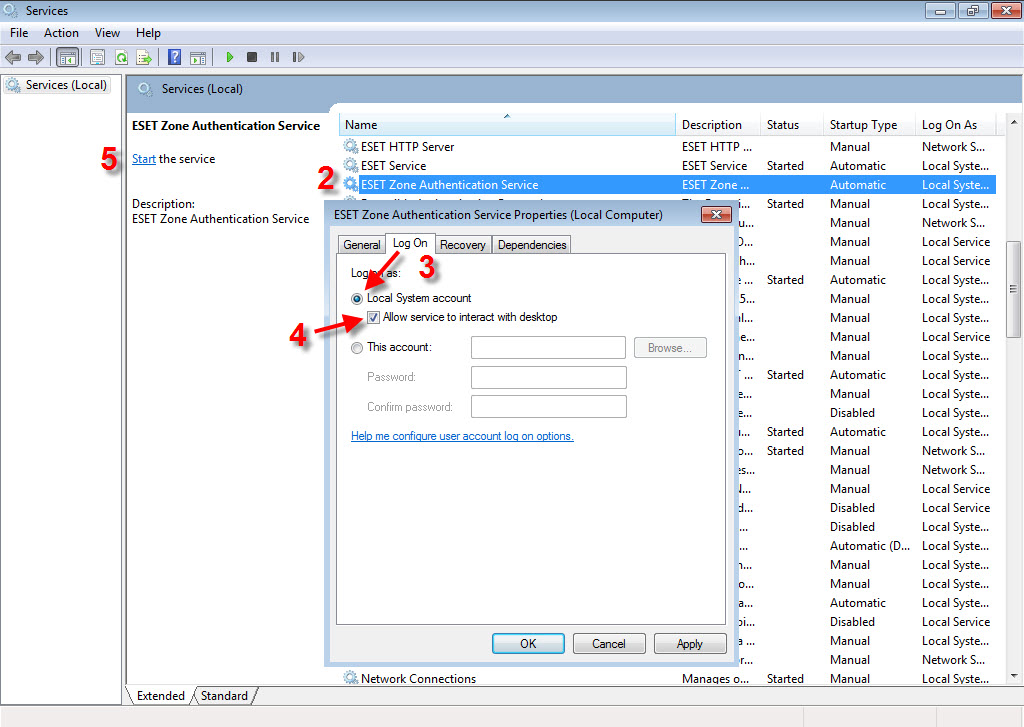Viewport: 1024px width, 727px height.
Task: Select the ESET HTTP Server row name
Action: (408, 146)
